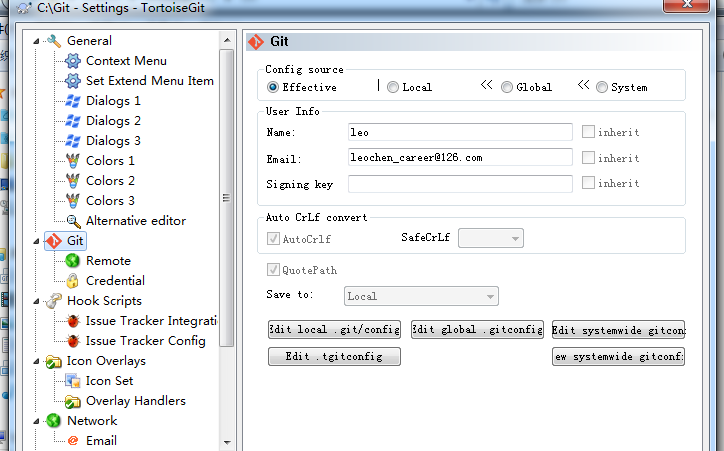Click the Email input field
The image size is (724, 451).
[x=460, y=157]
